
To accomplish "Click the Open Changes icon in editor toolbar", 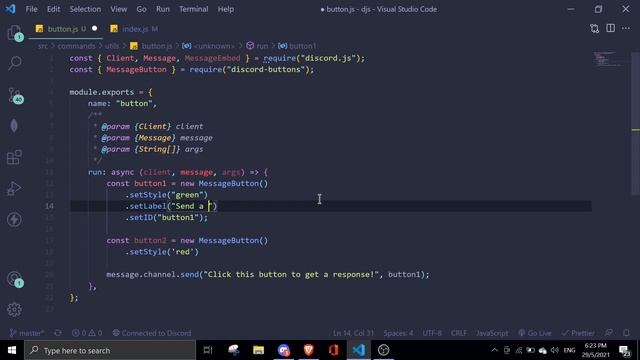I will point(595,29).
